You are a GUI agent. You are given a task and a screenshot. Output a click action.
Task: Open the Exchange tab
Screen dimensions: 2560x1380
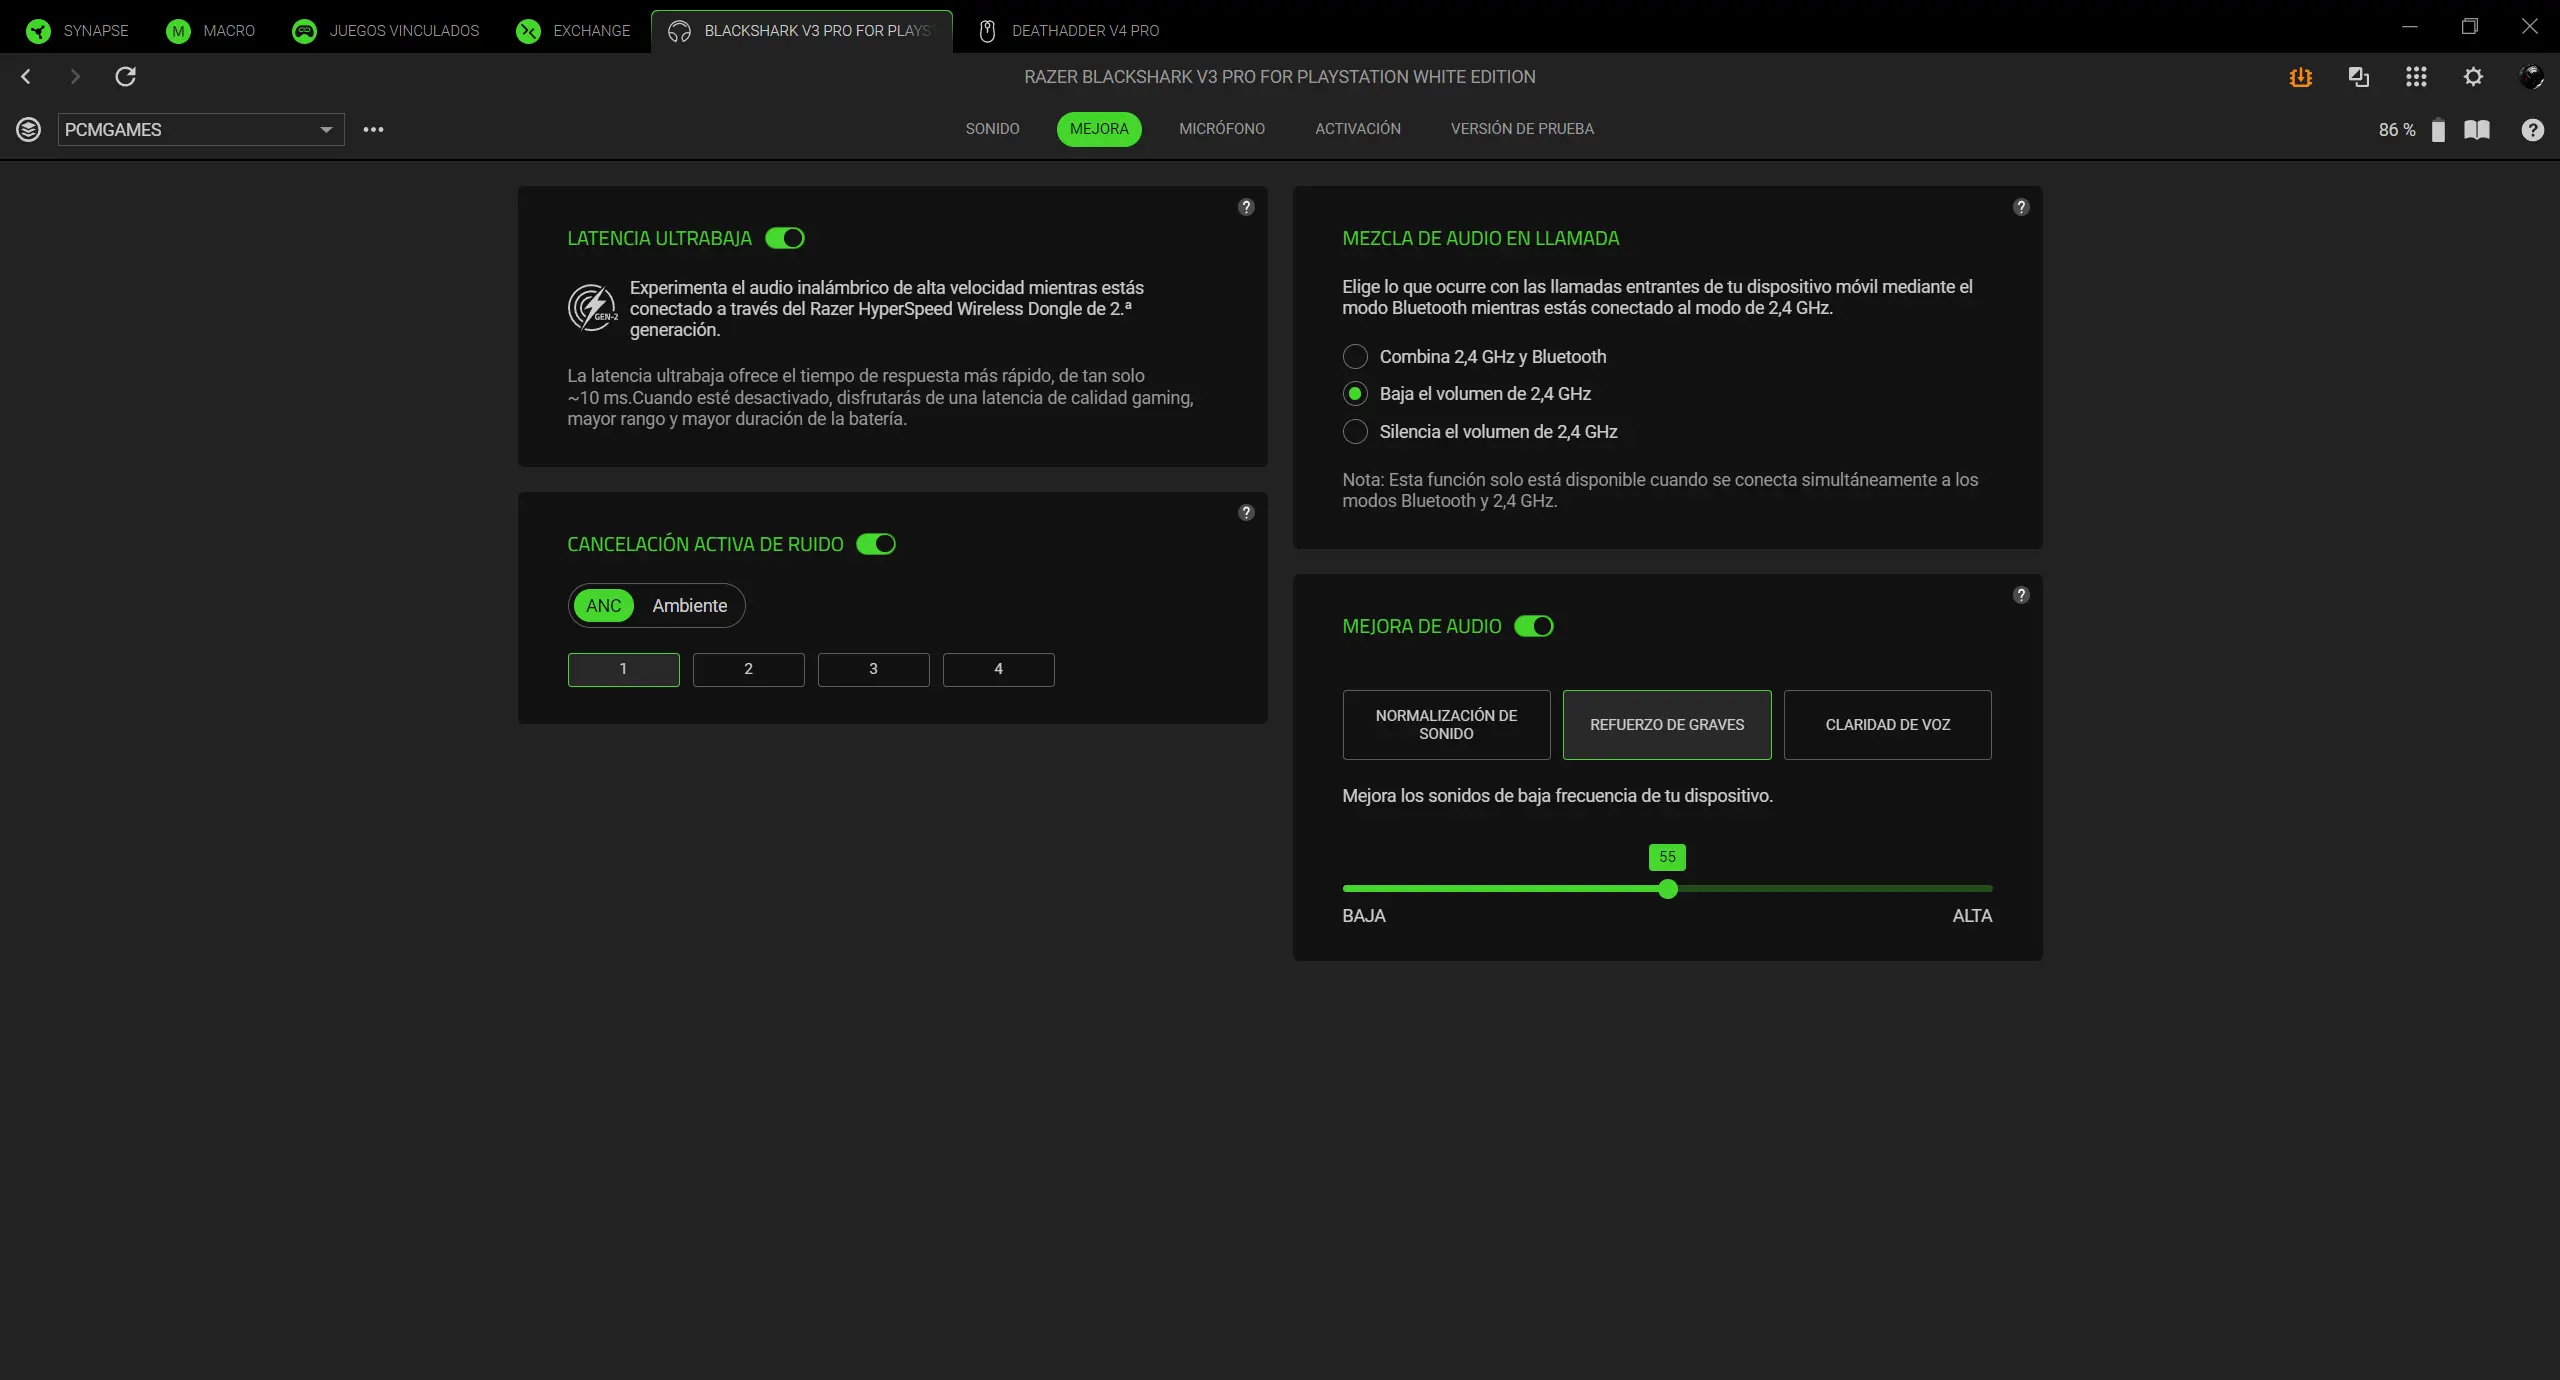click(x=574, y=31)
